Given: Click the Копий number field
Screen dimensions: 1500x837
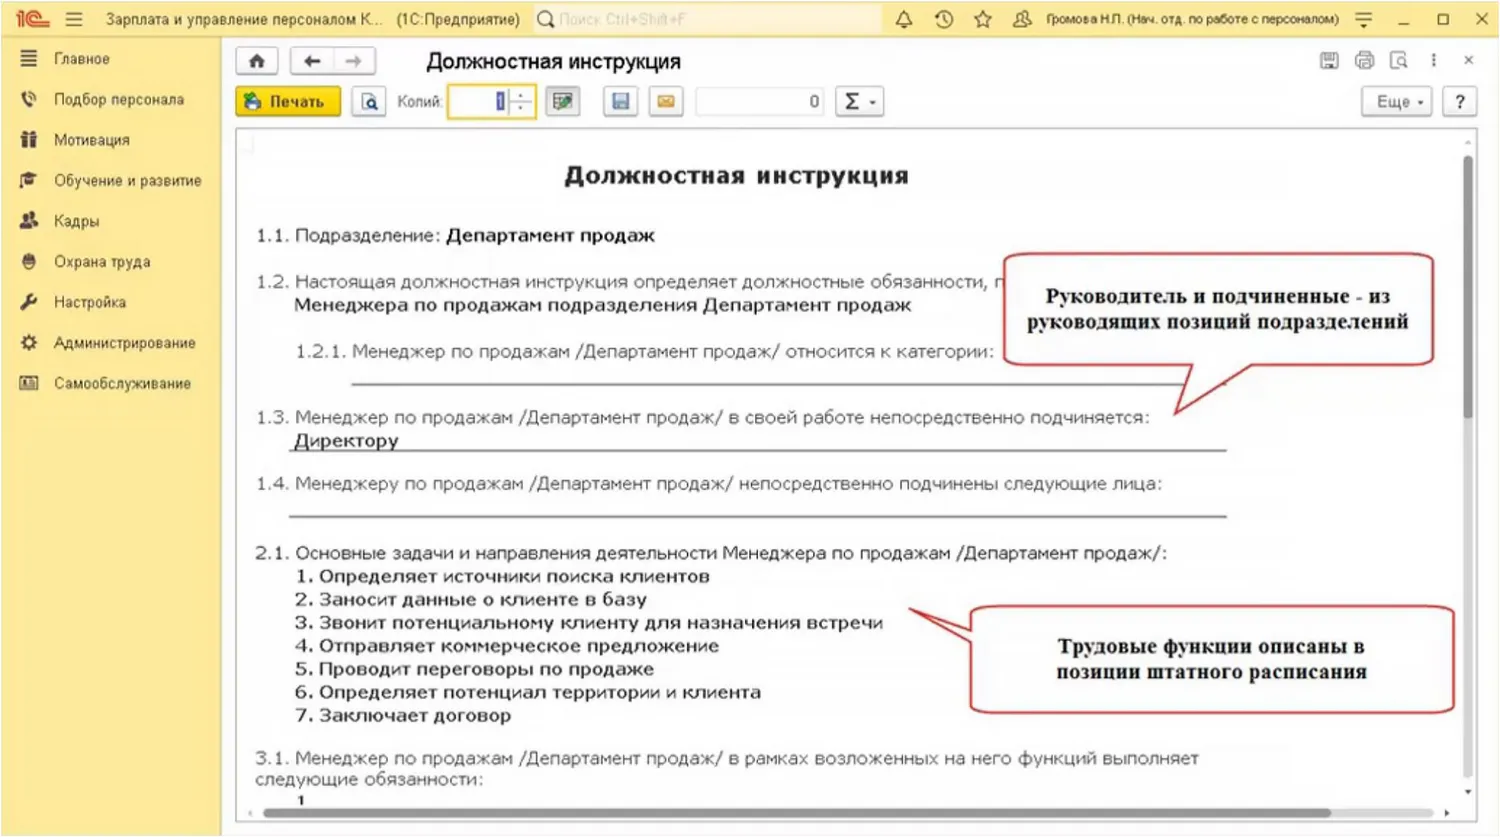Looking at the screenshot, I should [x=480, y=101].
